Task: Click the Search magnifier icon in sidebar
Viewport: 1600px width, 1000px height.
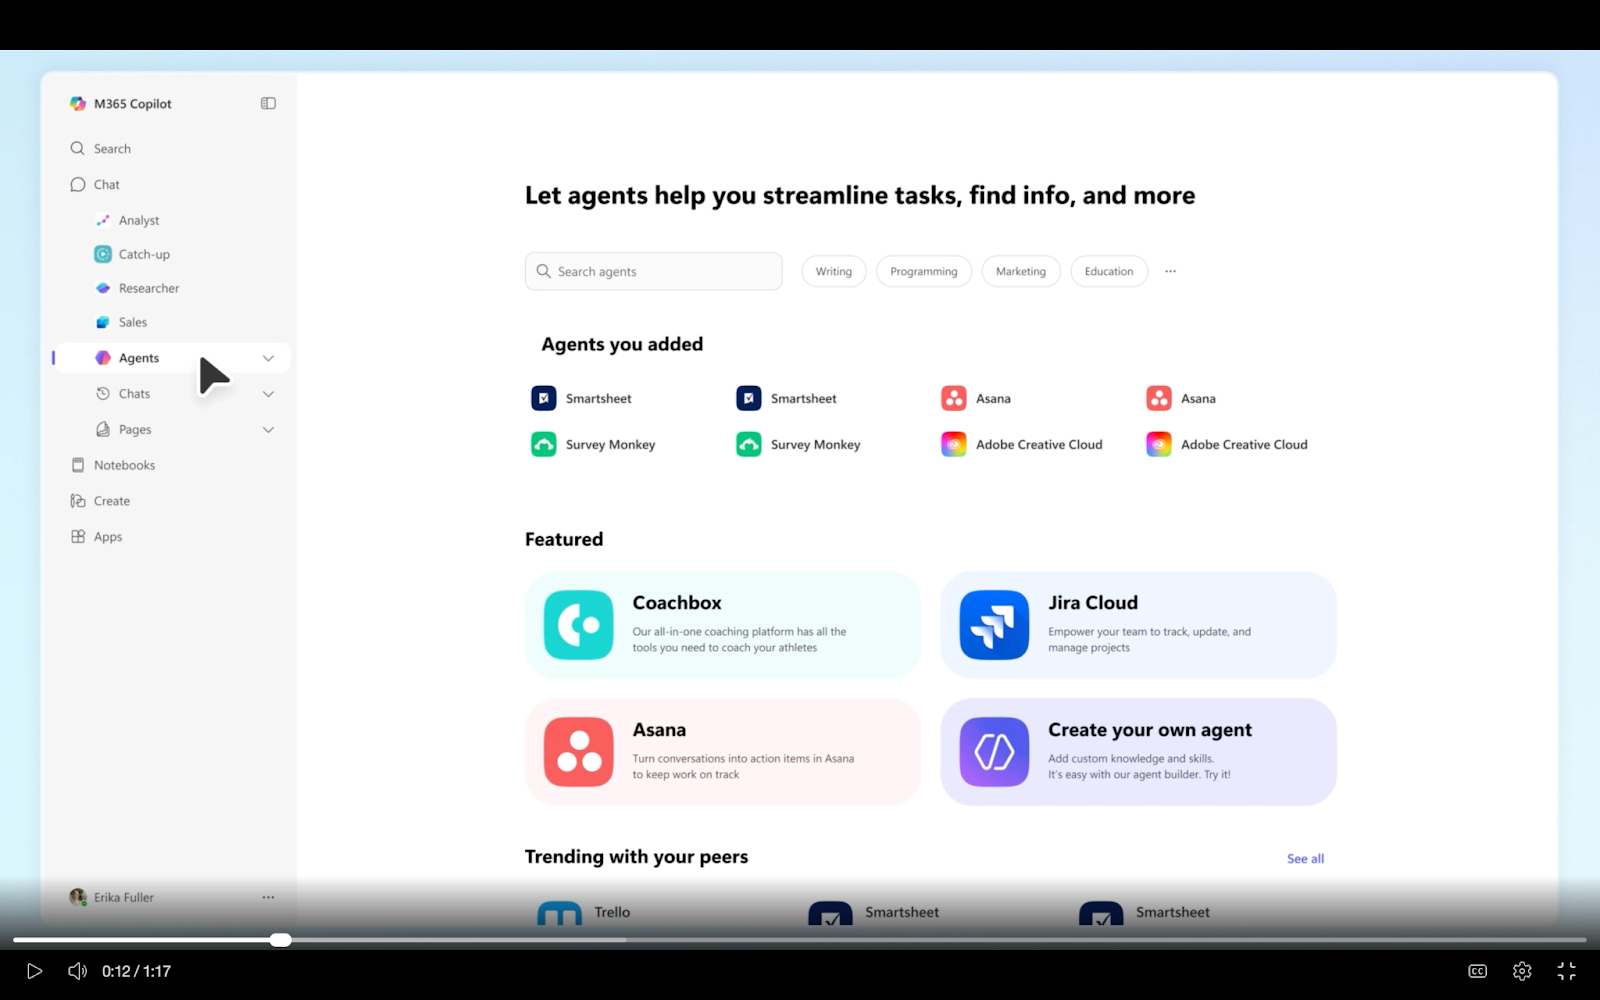Action: coord(77,148)
